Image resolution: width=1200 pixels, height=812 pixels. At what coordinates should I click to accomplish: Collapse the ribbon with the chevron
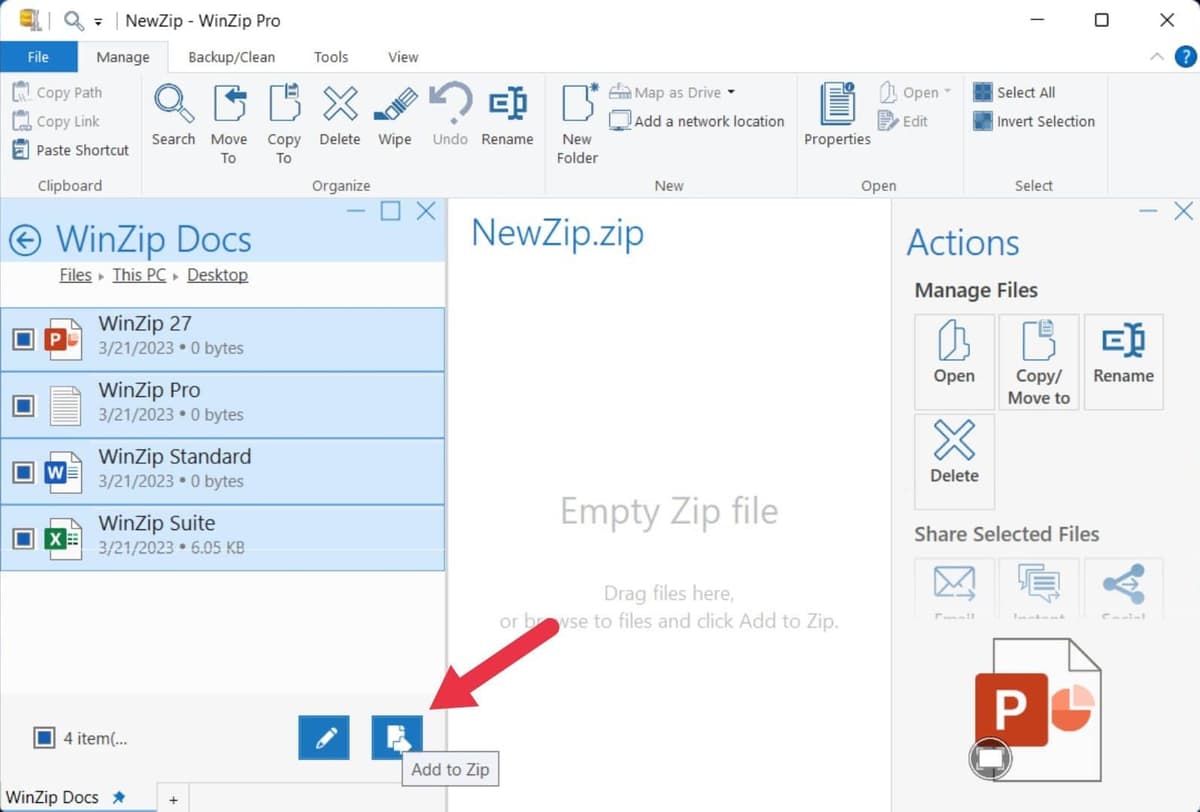pyautogui.click(x=1157, y=57)
